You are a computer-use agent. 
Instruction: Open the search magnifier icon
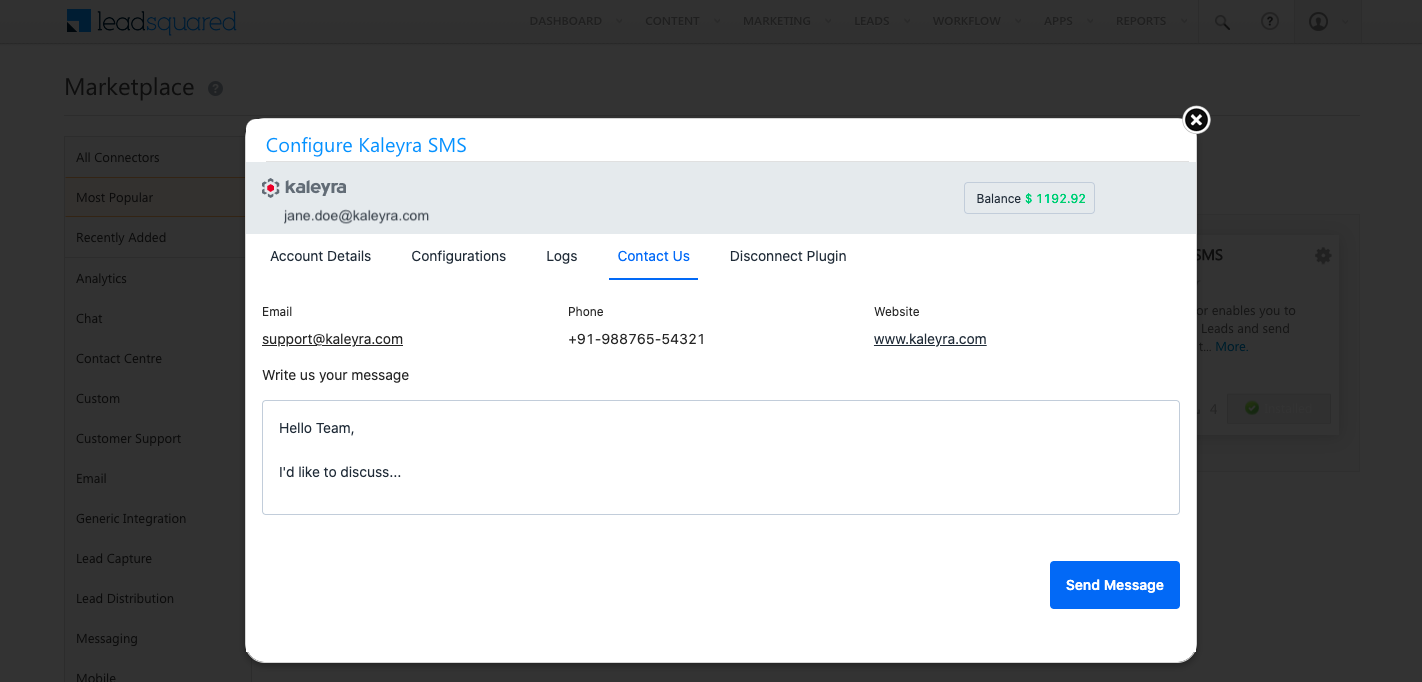[x=1222, y=21]
